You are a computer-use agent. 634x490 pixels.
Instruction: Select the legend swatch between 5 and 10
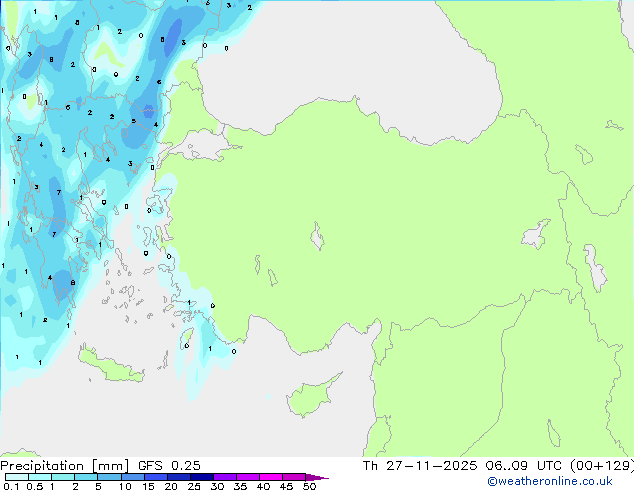pyautogui.click(x=109, y=477)
